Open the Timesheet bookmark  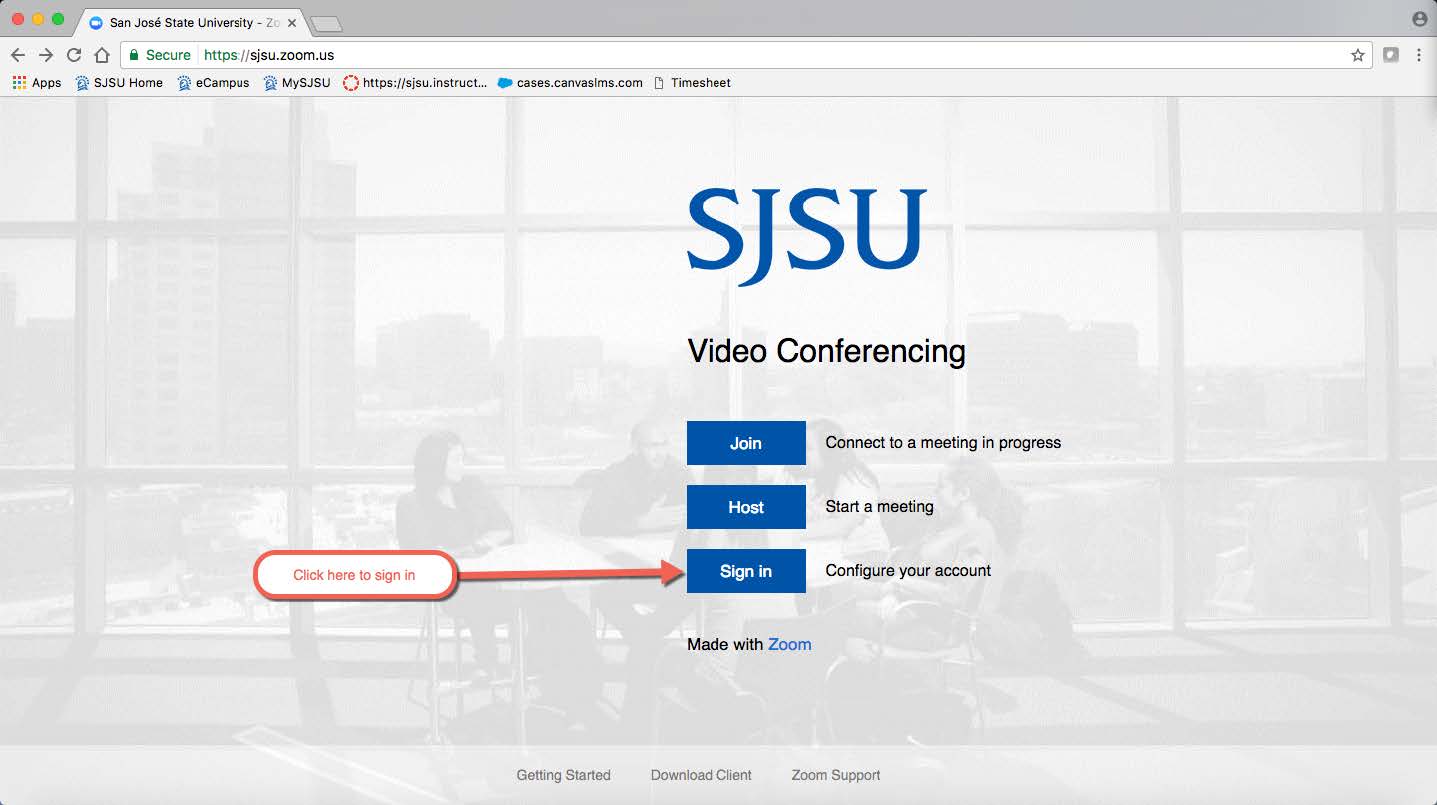[x=692, y=83]
